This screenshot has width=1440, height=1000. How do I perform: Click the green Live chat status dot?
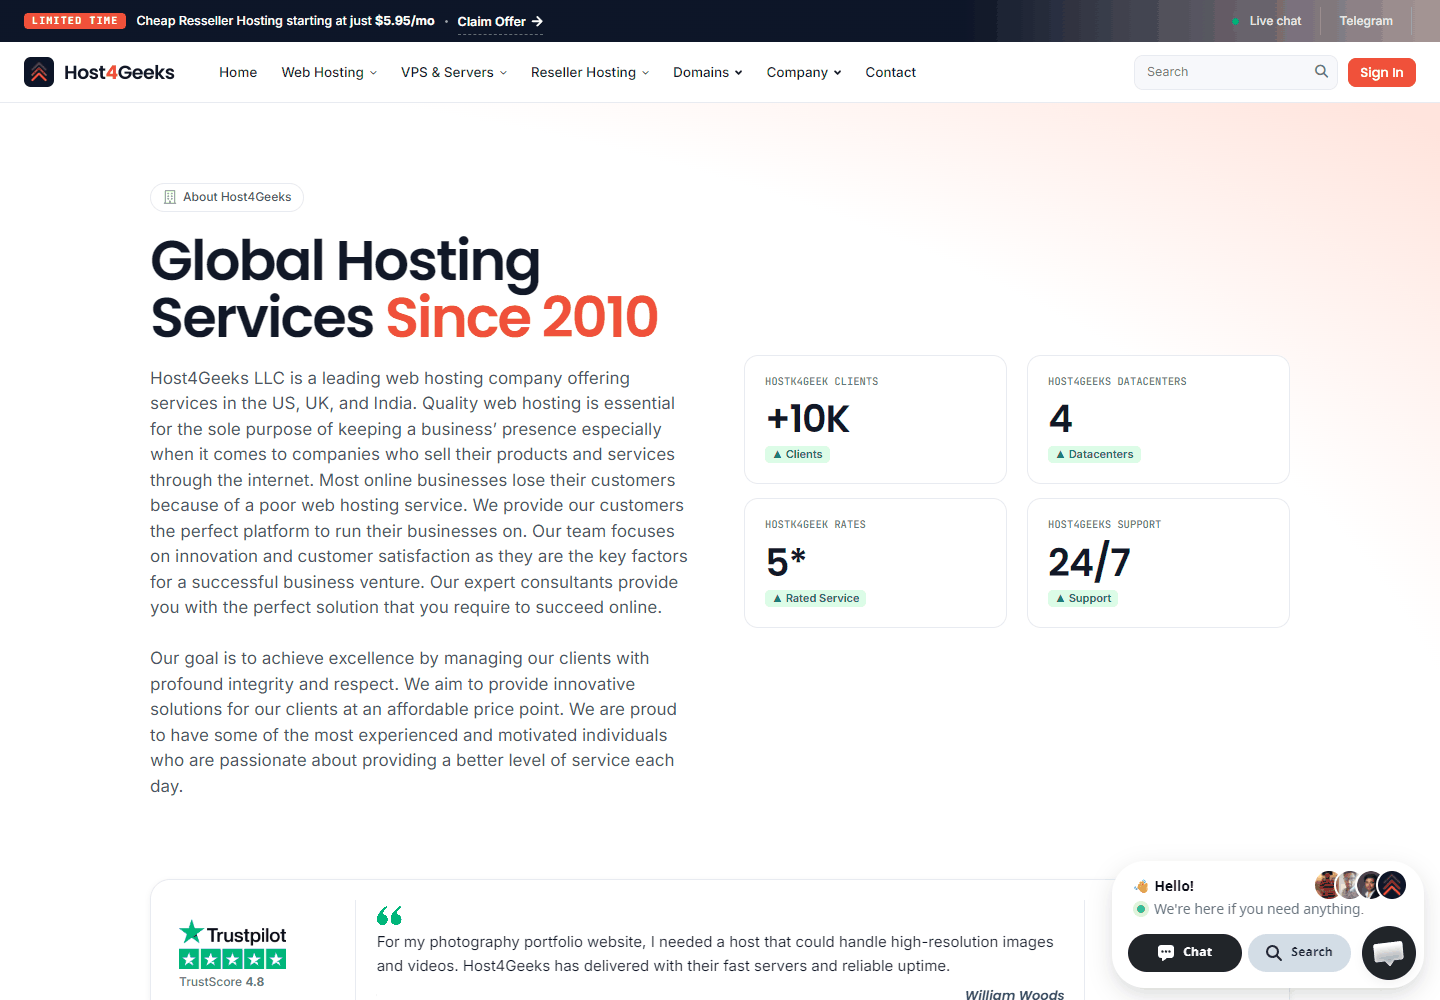1236,21
